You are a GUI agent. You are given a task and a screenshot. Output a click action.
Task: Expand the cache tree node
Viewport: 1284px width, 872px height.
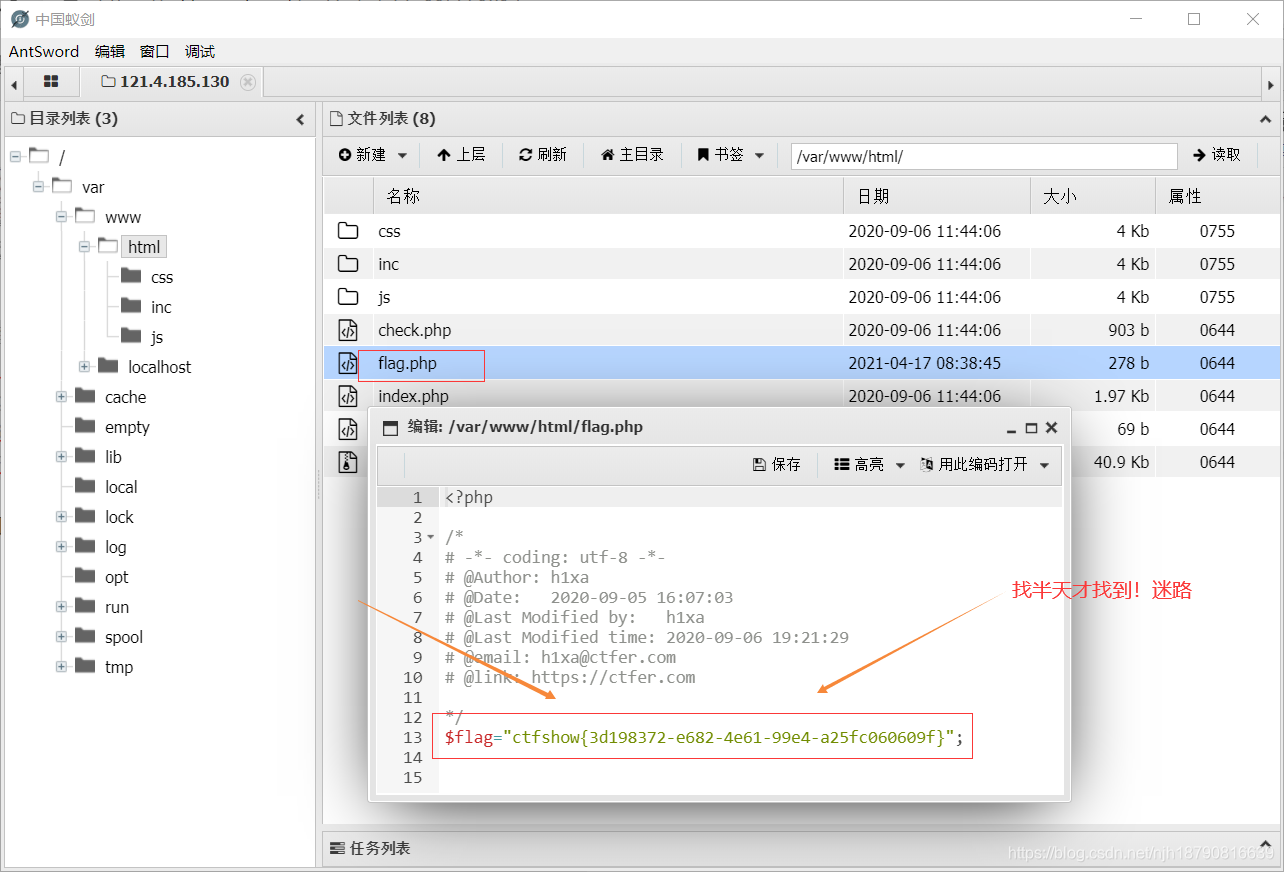pyautogui.click(x=61, y=397)
